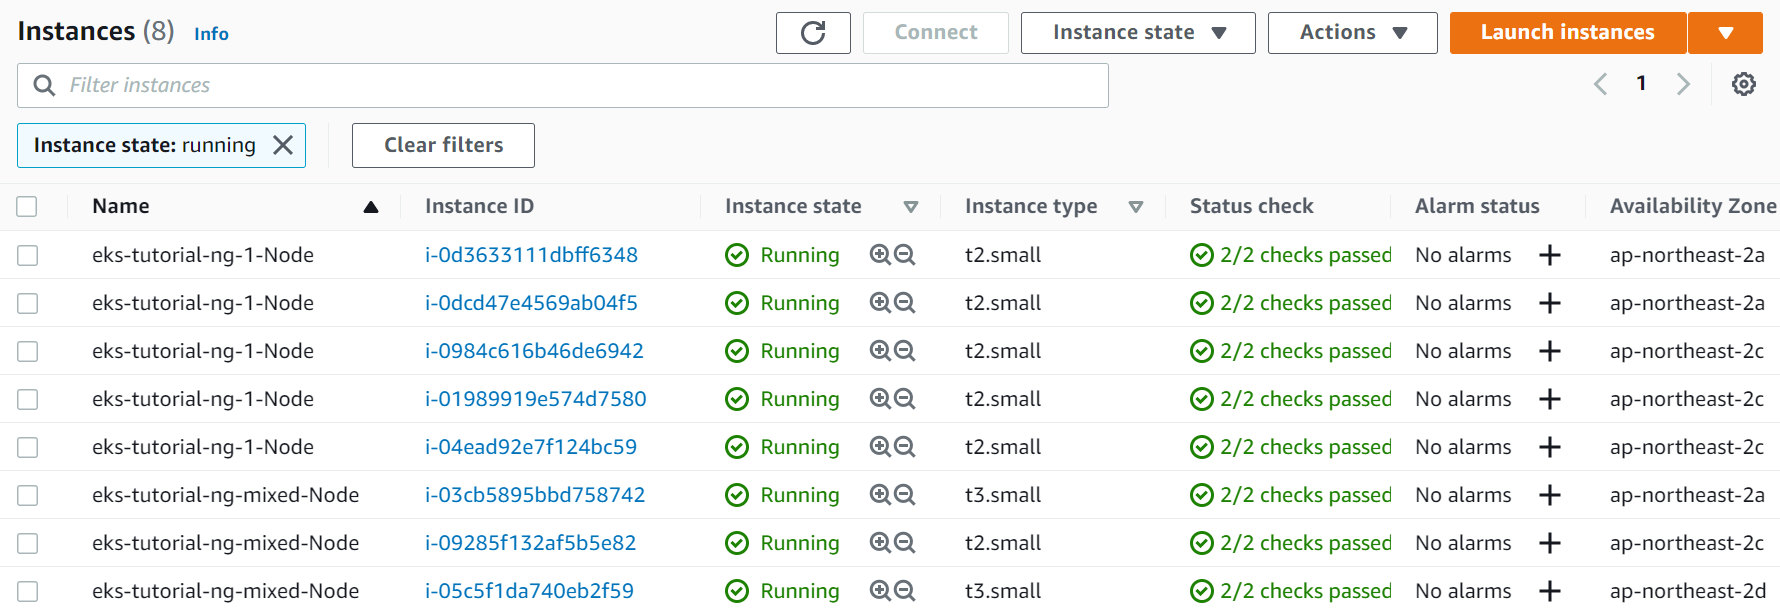The width and height of the screenshot is (1780, 615).
Task: Zoom in filter for i-0984c616b46de6942 state
Action: [x=880, y=351]
